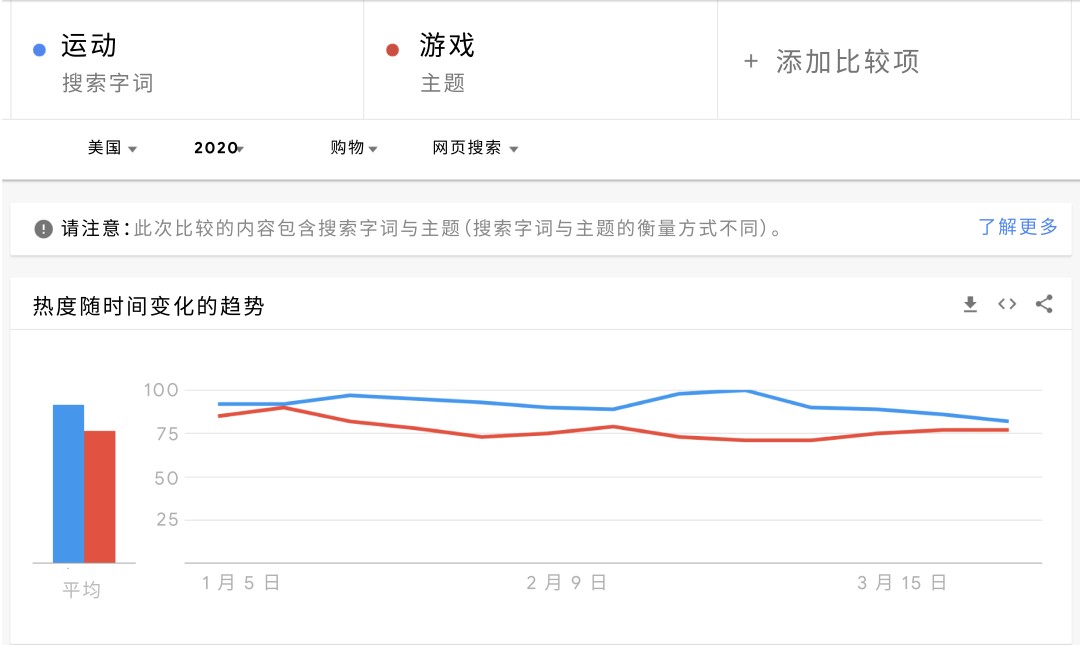Click the blue average bar
The image size is (1080, 645).
coord(68,483)
